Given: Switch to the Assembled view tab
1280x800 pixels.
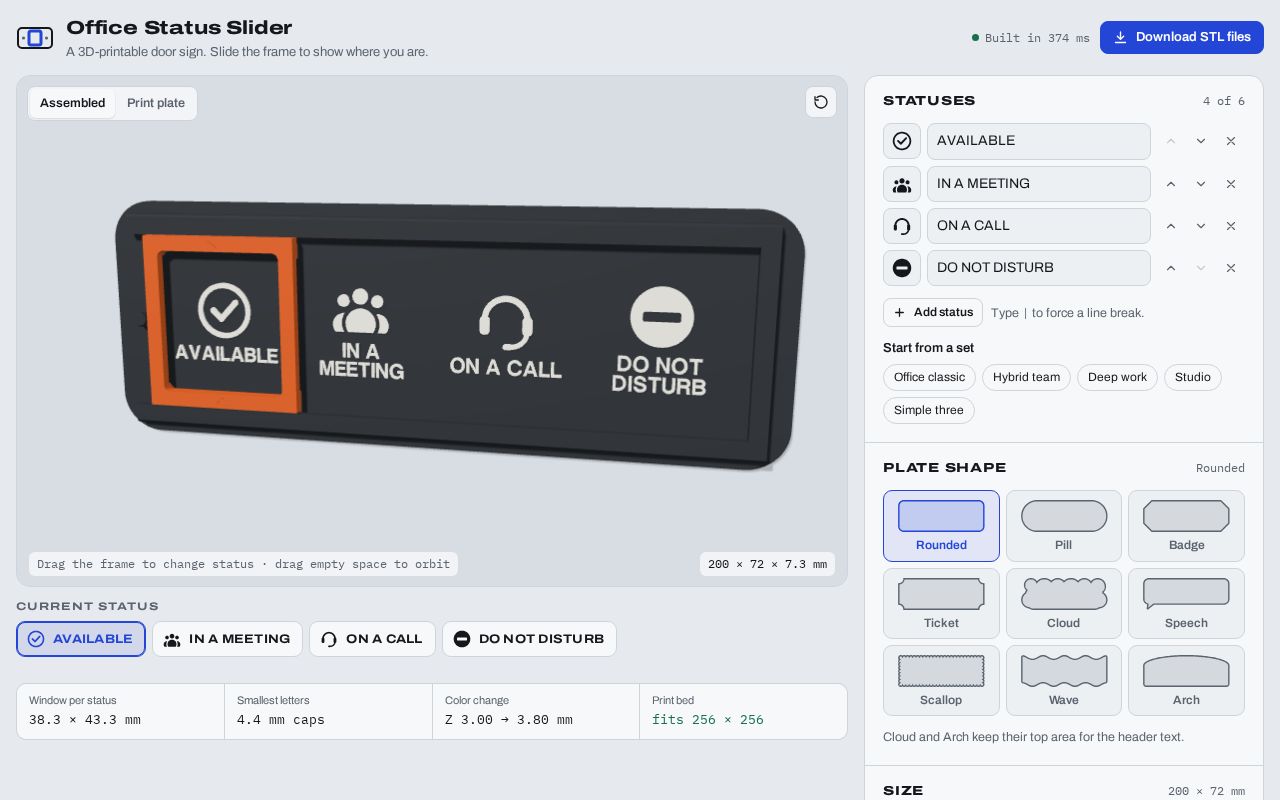Looking at the screenshot, I should [73, 103].
